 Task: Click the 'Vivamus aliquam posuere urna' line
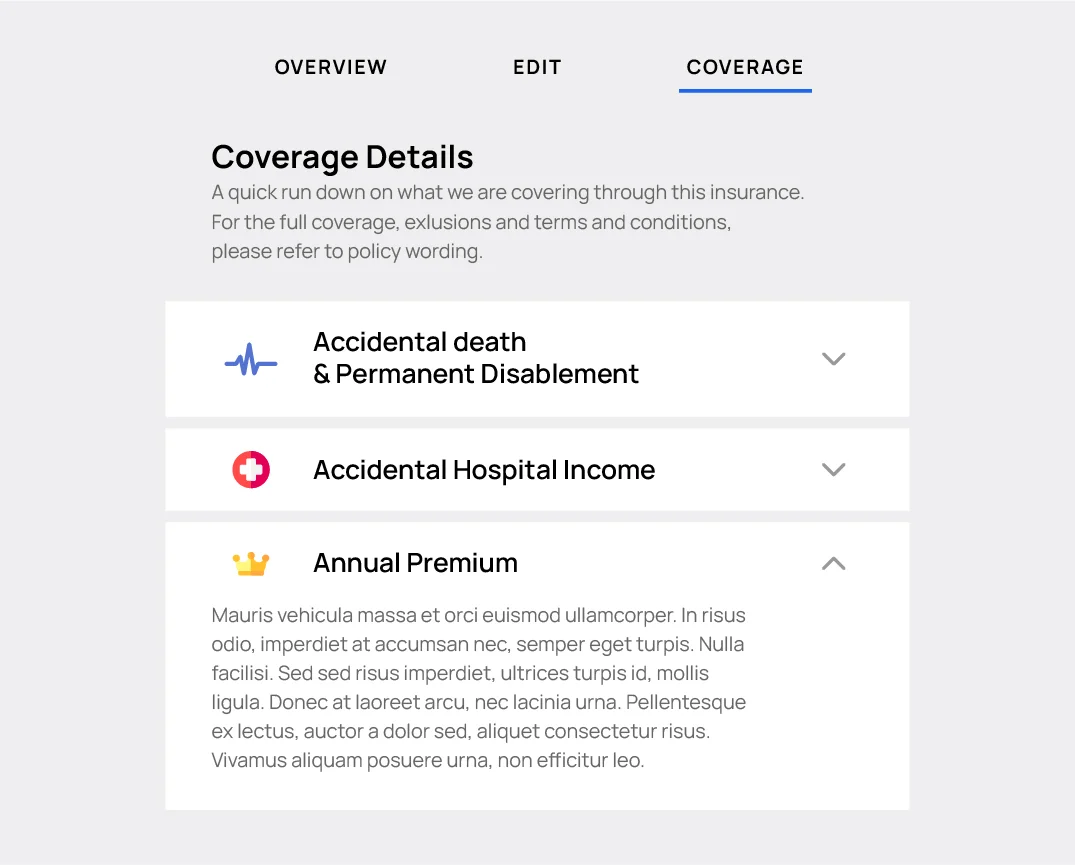pyautogui.click(x=427, y=760)
